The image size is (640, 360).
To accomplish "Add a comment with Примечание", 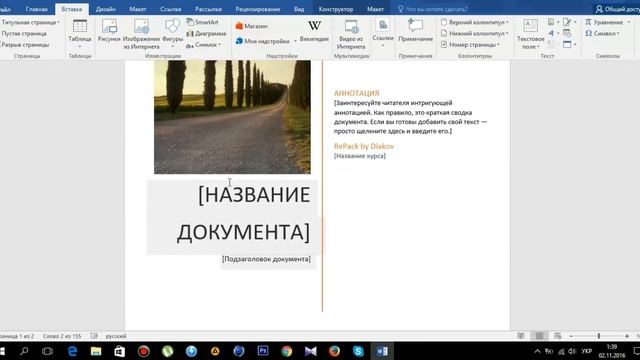I will click(416, 31).
